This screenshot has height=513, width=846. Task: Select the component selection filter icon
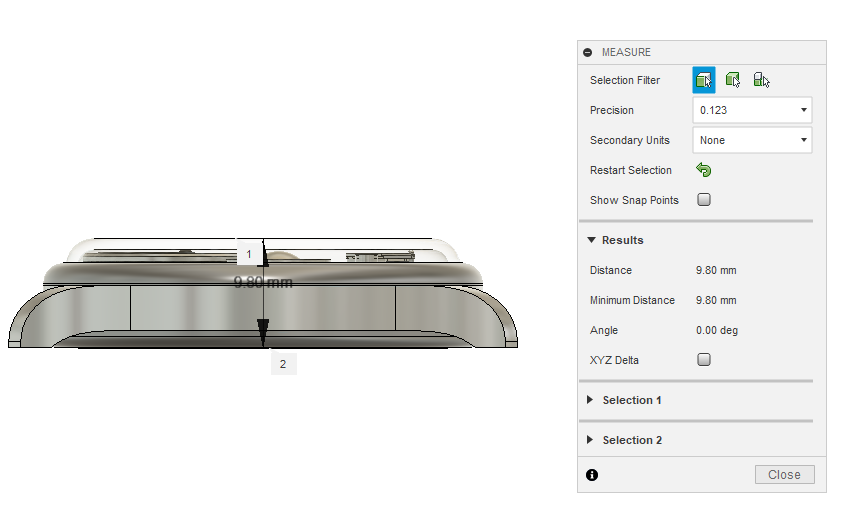click(x=761, y=80)
